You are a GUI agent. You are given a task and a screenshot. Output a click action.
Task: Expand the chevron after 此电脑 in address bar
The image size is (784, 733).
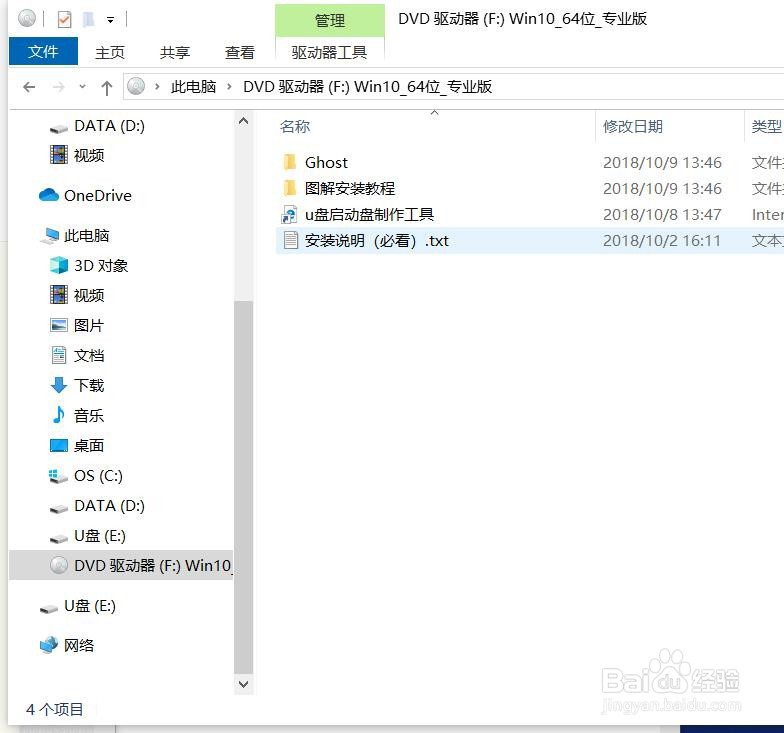click(x=230, y=87)
